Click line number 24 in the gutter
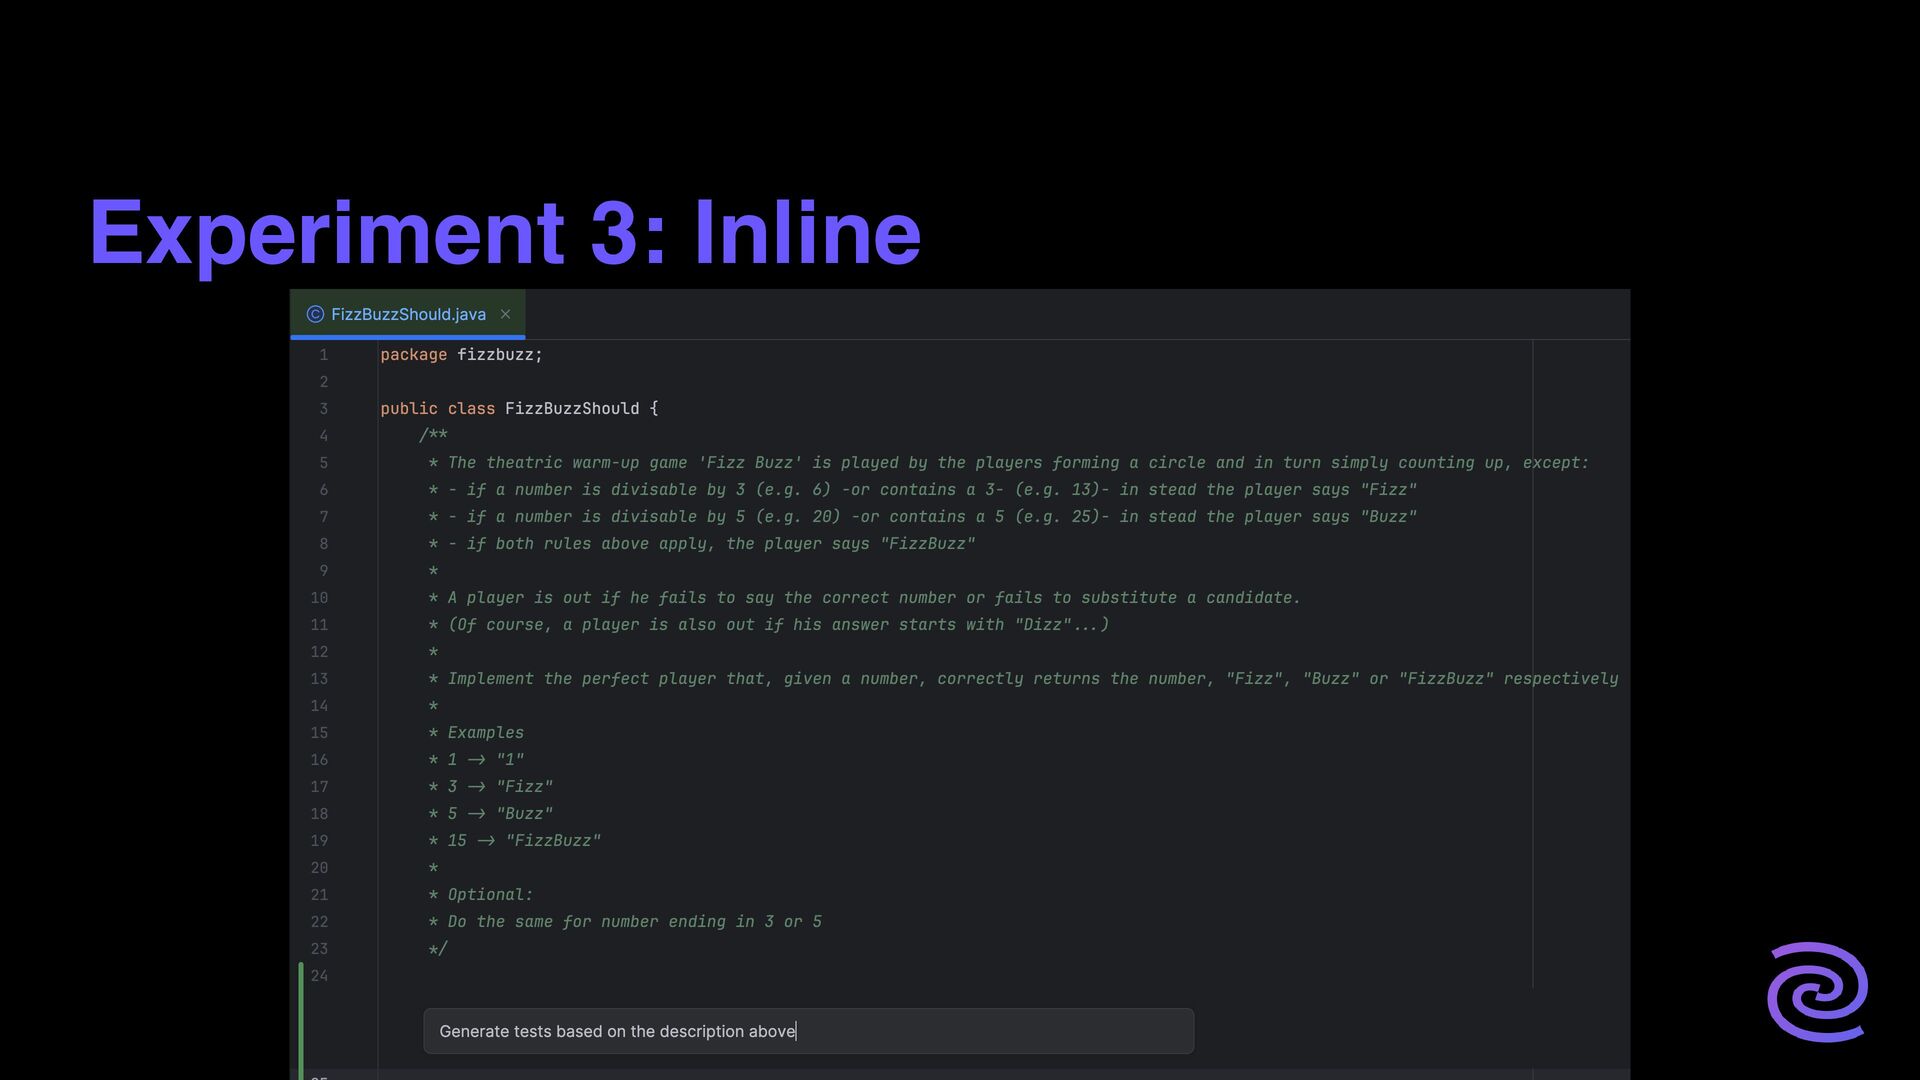This screenshot has width=1920, height=1080. pyautogui.click(x=319, y=976)
